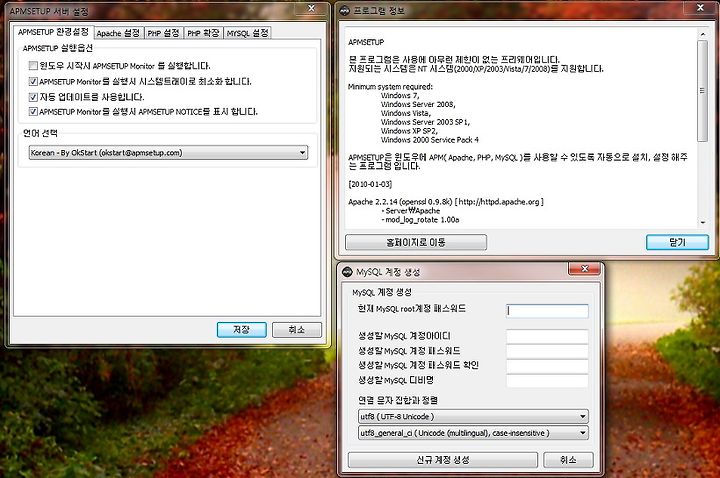
Task: Click the MySQL database name field
Action: (x=547, y=380)
